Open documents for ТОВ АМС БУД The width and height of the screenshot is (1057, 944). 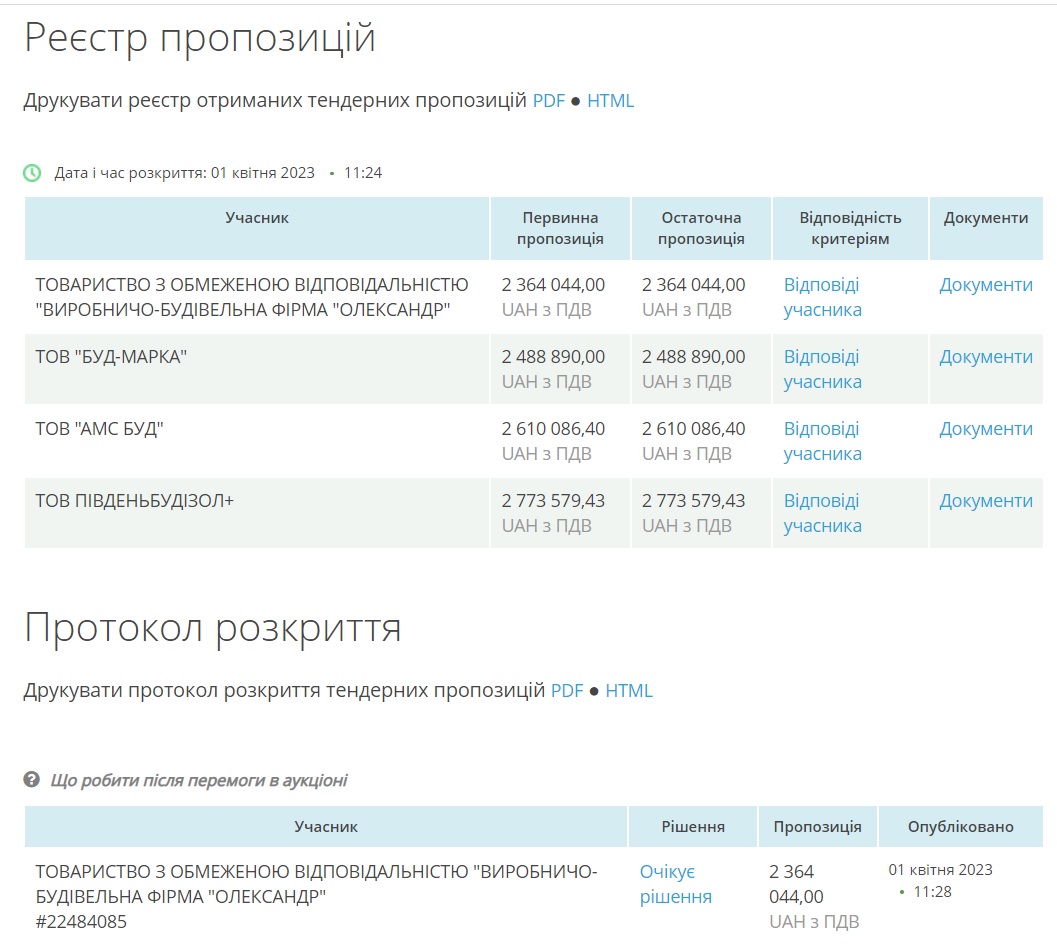(x=985, y=429)
